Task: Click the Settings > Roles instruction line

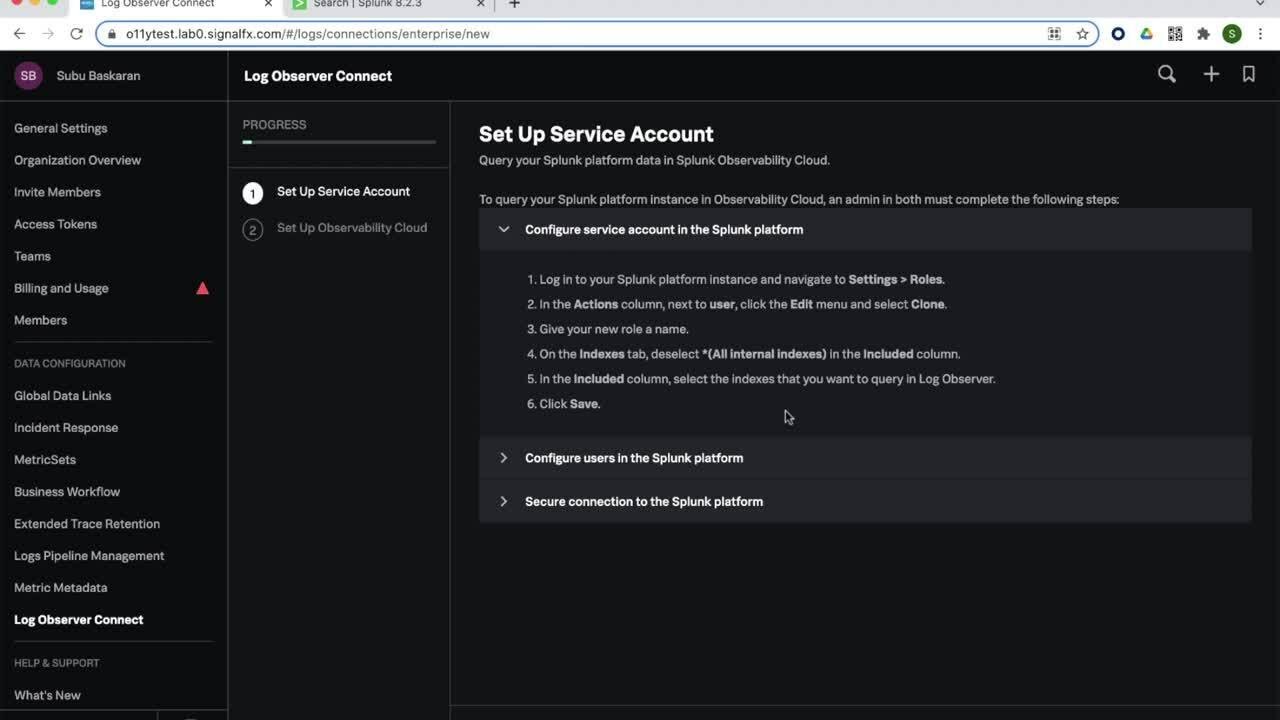Action: (x=736, y=280)
